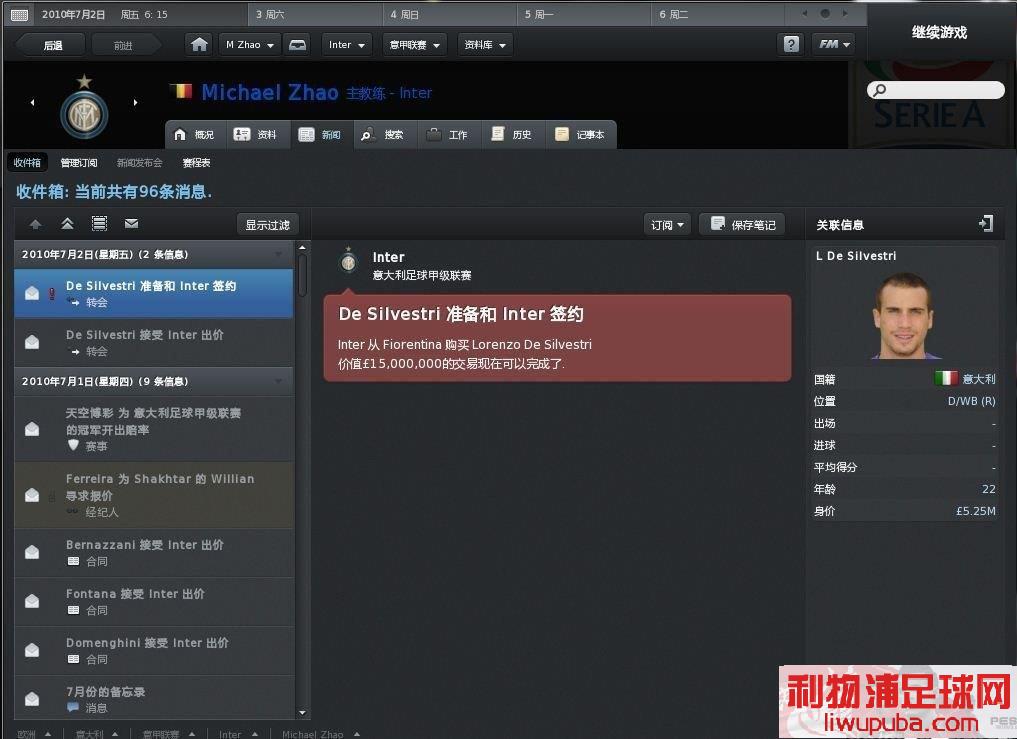This screenshot has width=1017, height=739.
Task: Click the Belgian flag next to Michael Zhao
Action: pyautogui.click(x=182, y=91)
